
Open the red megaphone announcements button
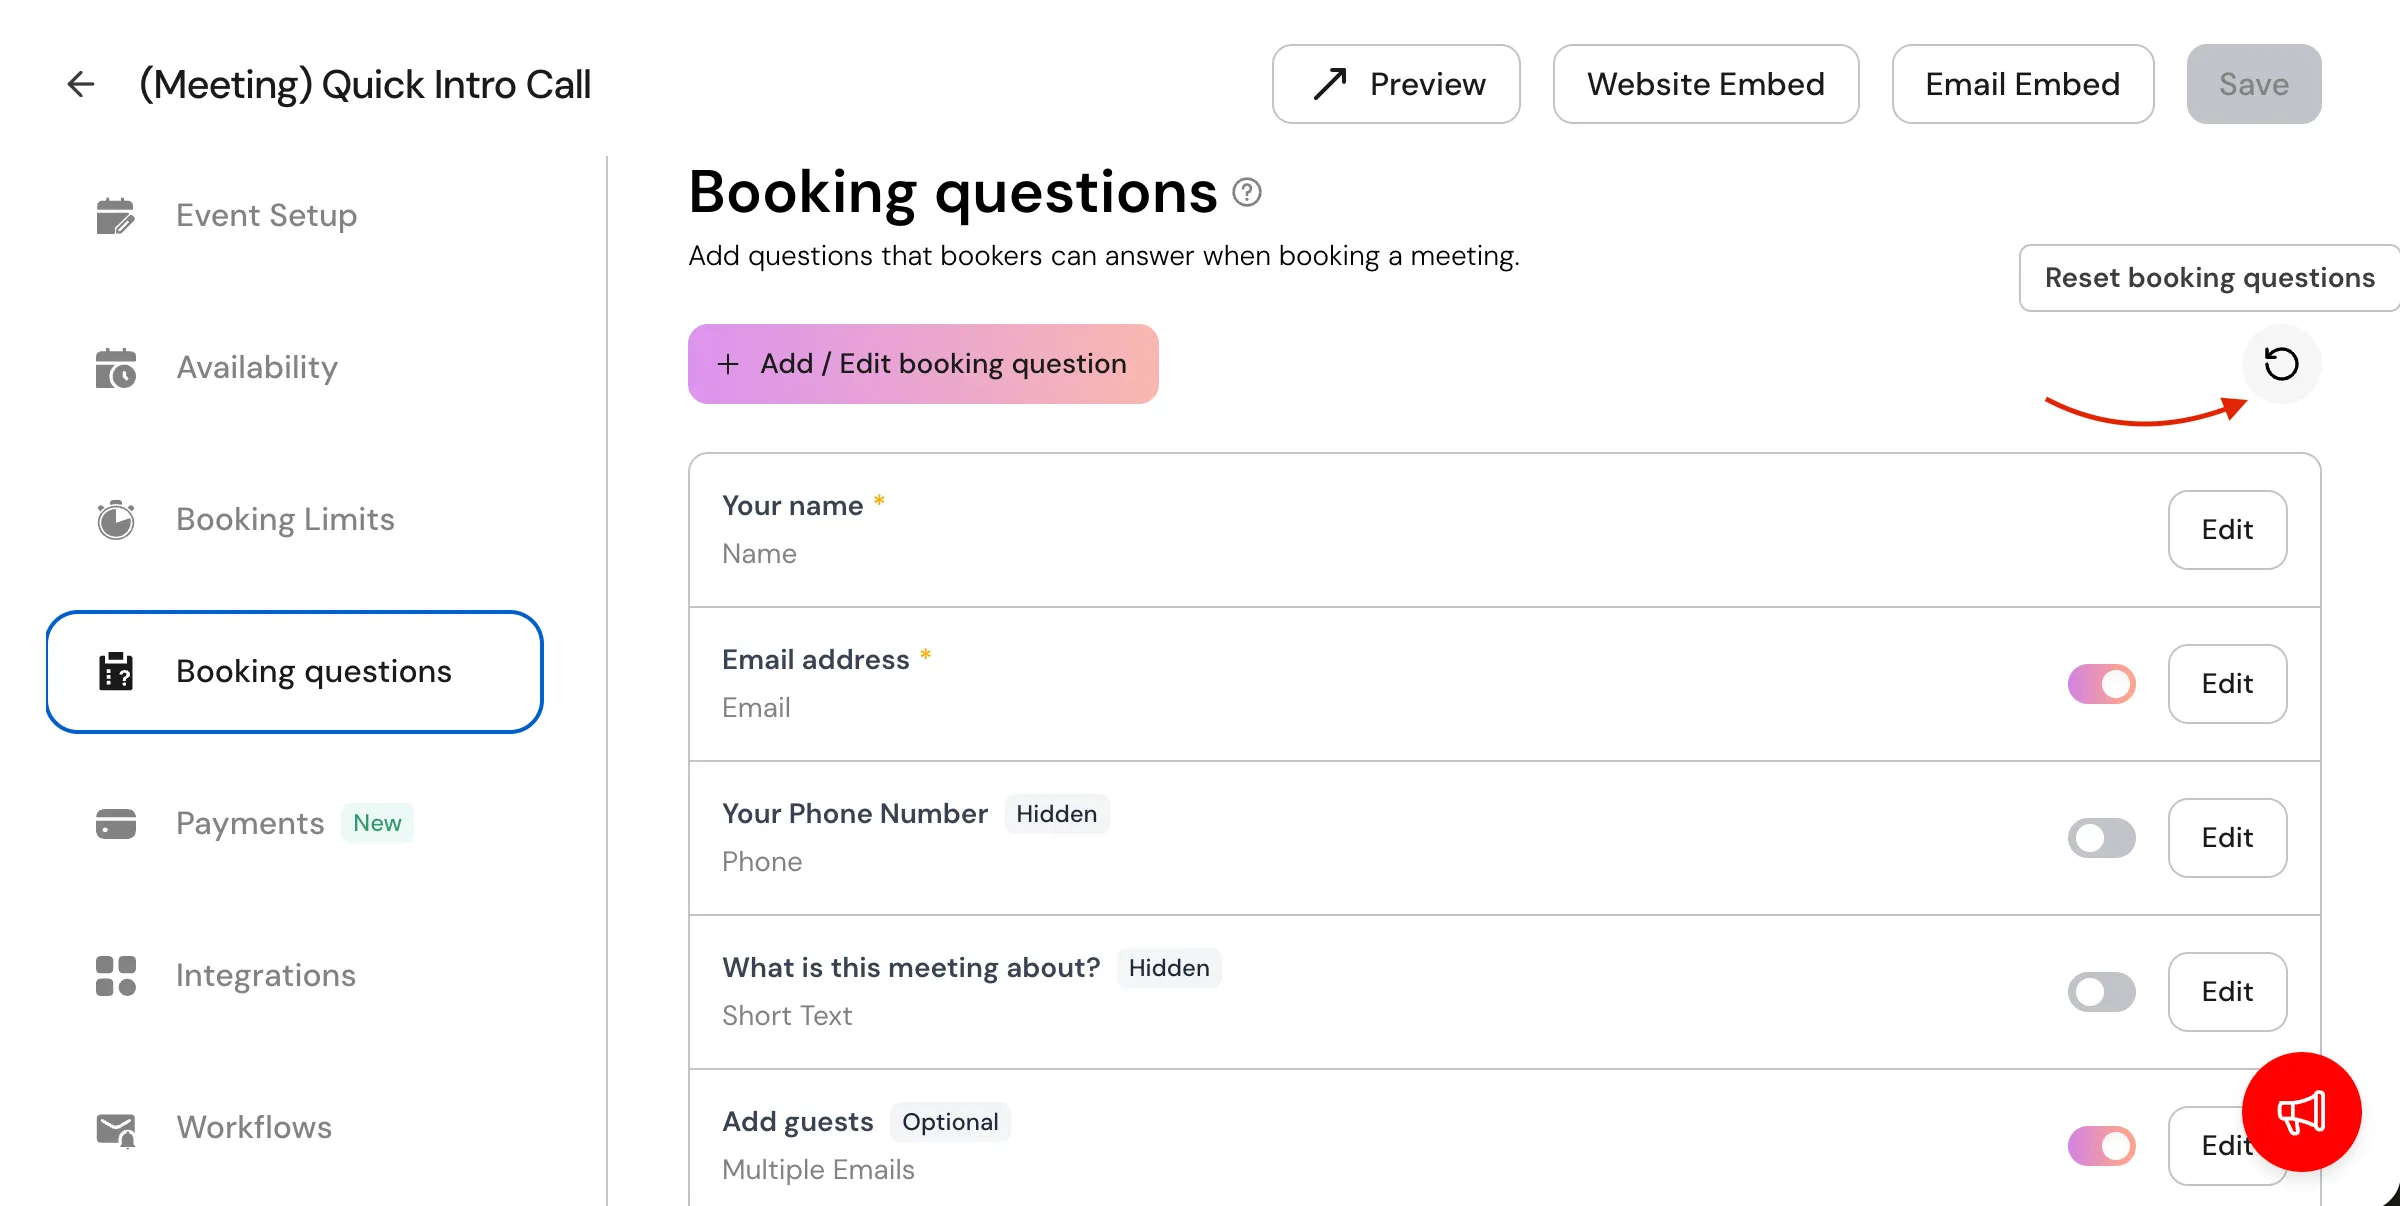point(2301,1112)
